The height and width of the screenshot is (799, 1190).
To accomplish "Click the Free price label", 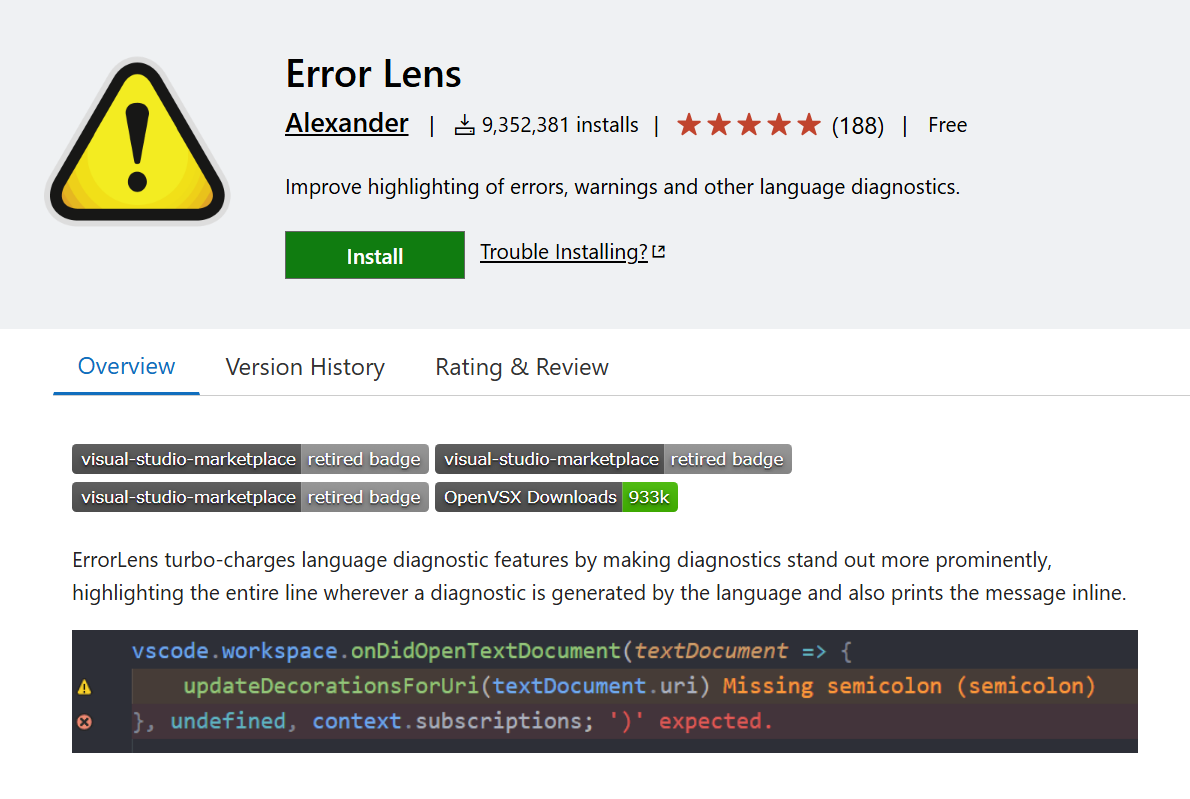I will pyautogui.click(x=947, y=124).
